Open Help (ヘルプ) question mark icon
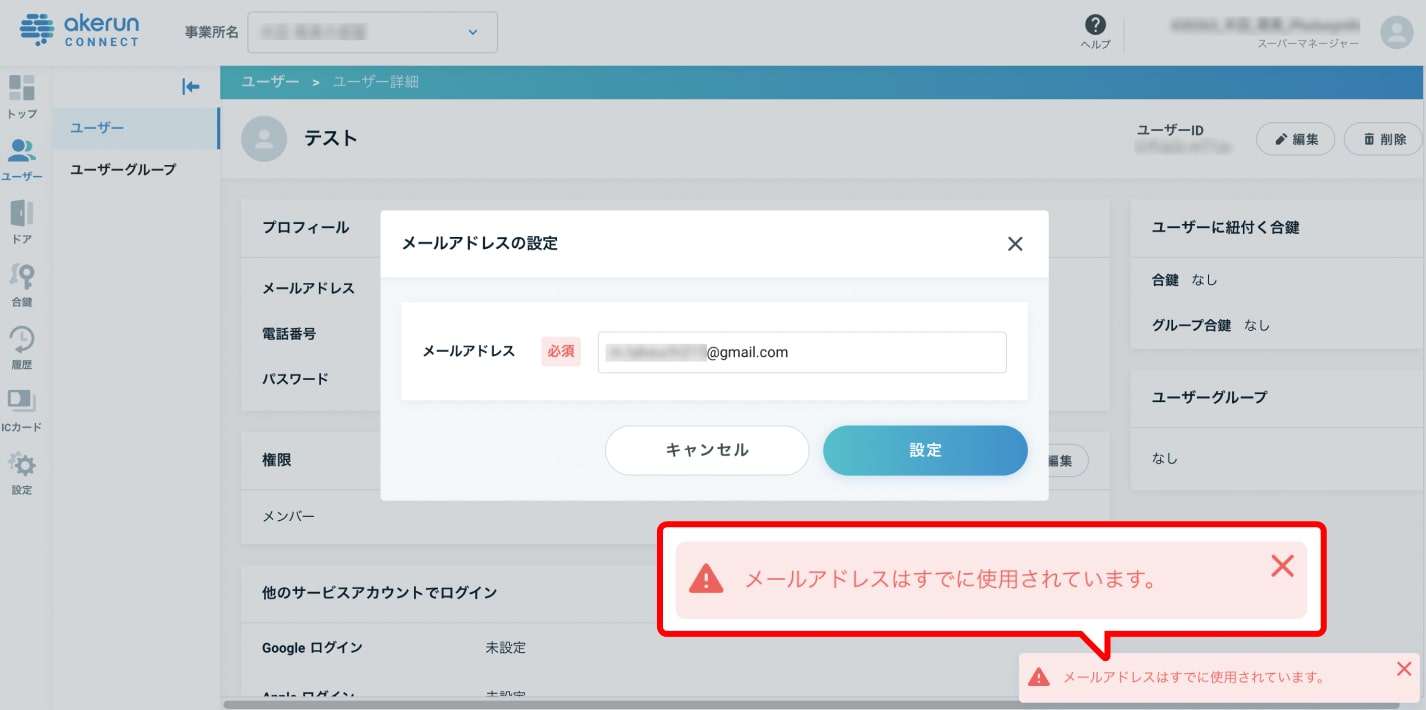This screenshot has height=710, width=1426. coord(1095,25)
